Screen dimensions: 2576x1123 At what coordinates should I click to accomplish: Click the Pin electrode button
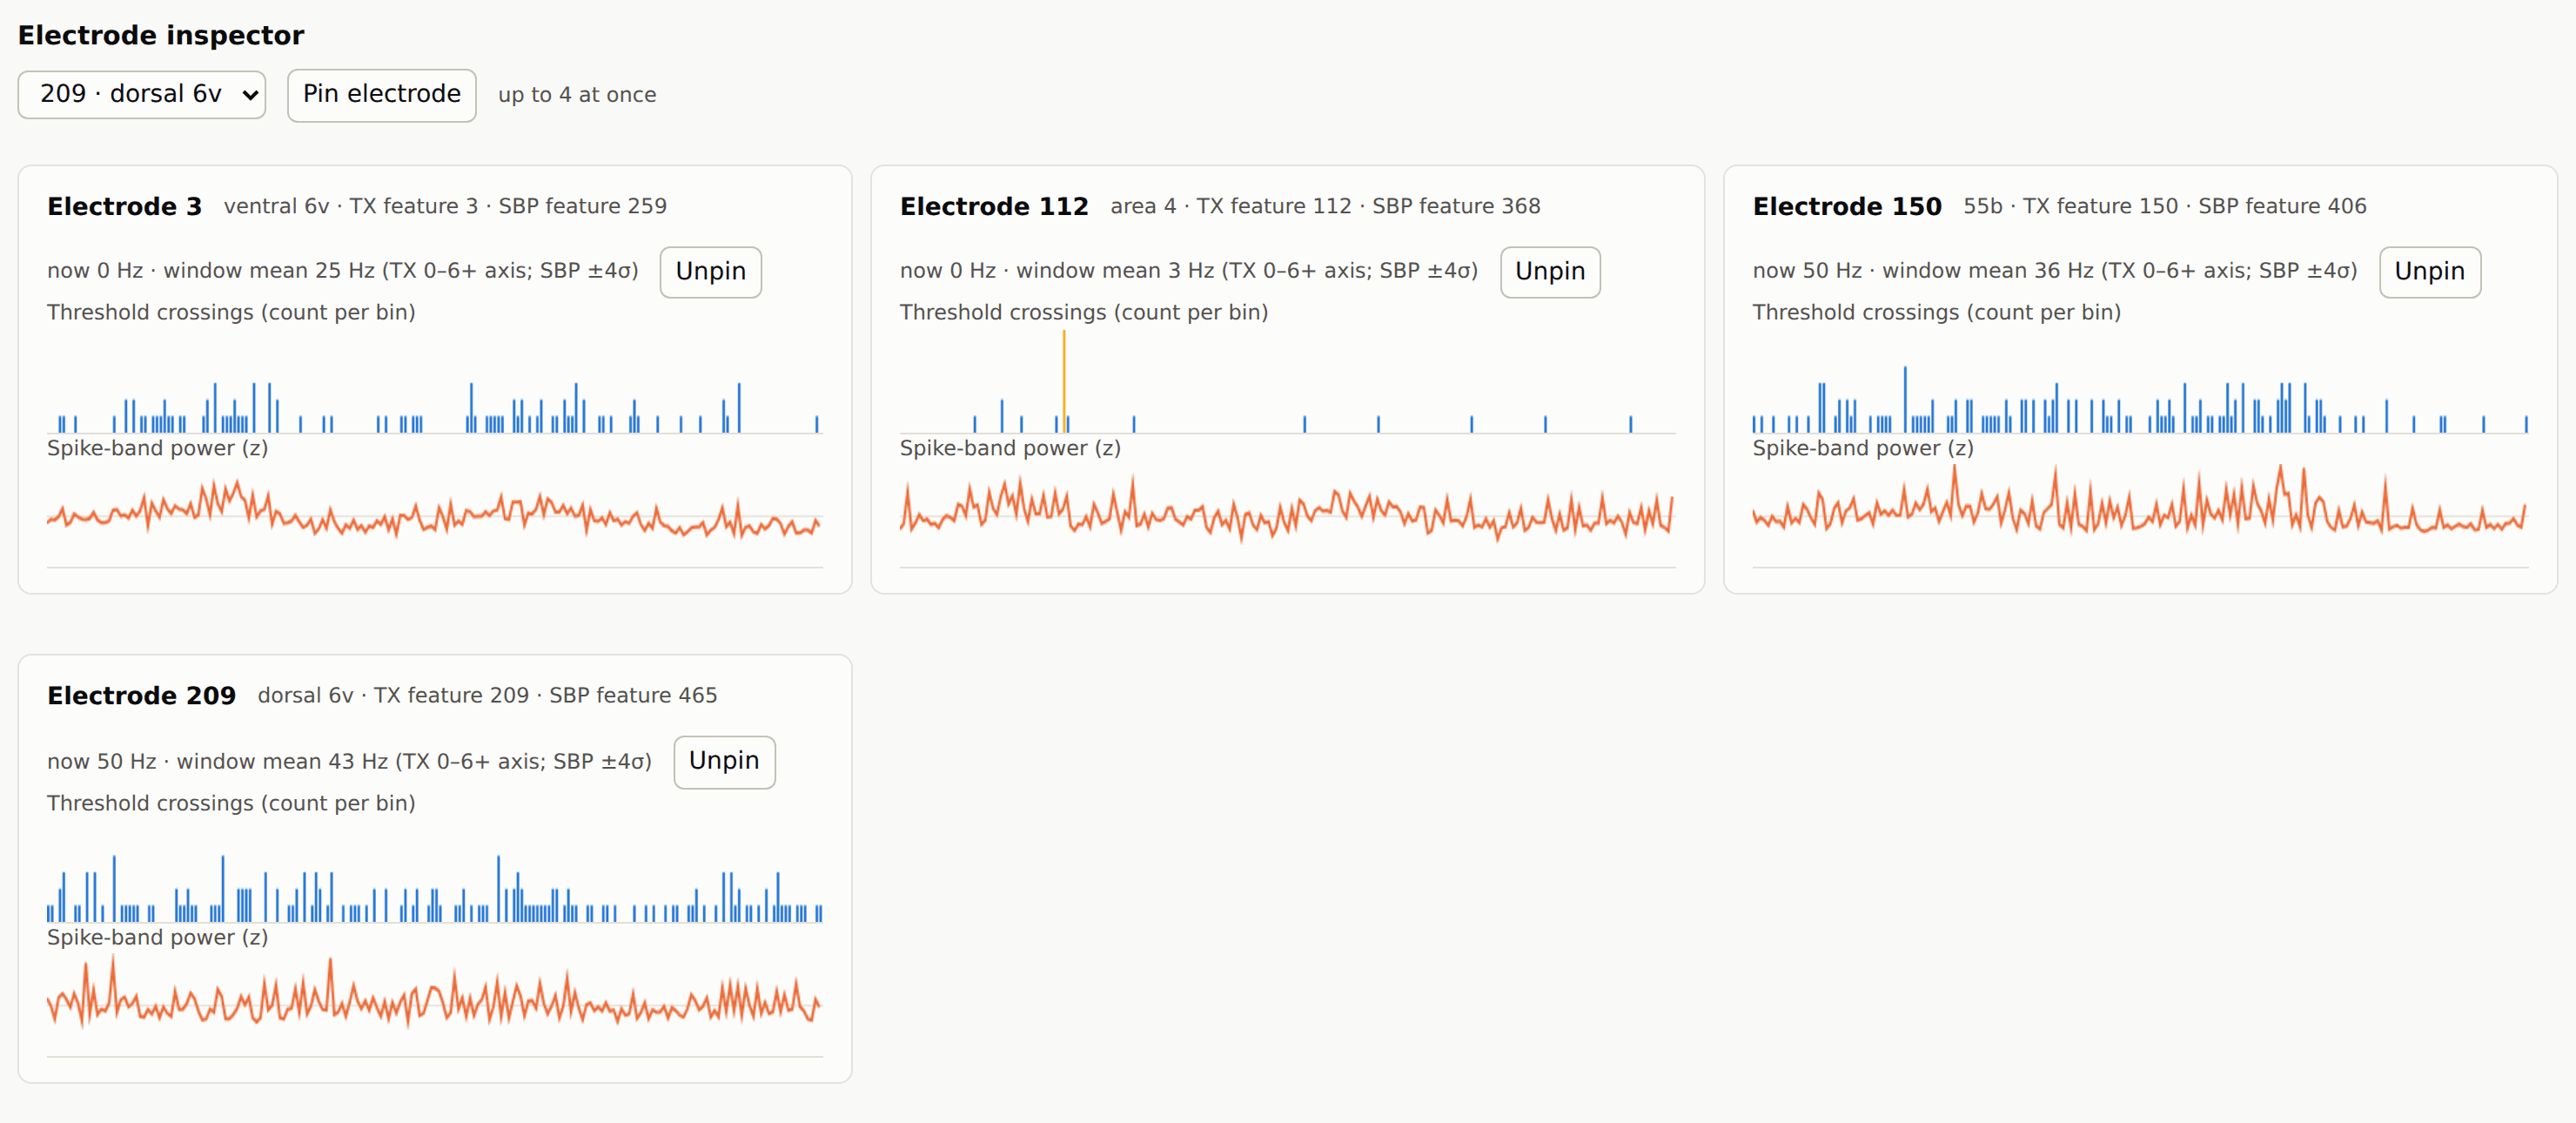(x=381, y=95)
